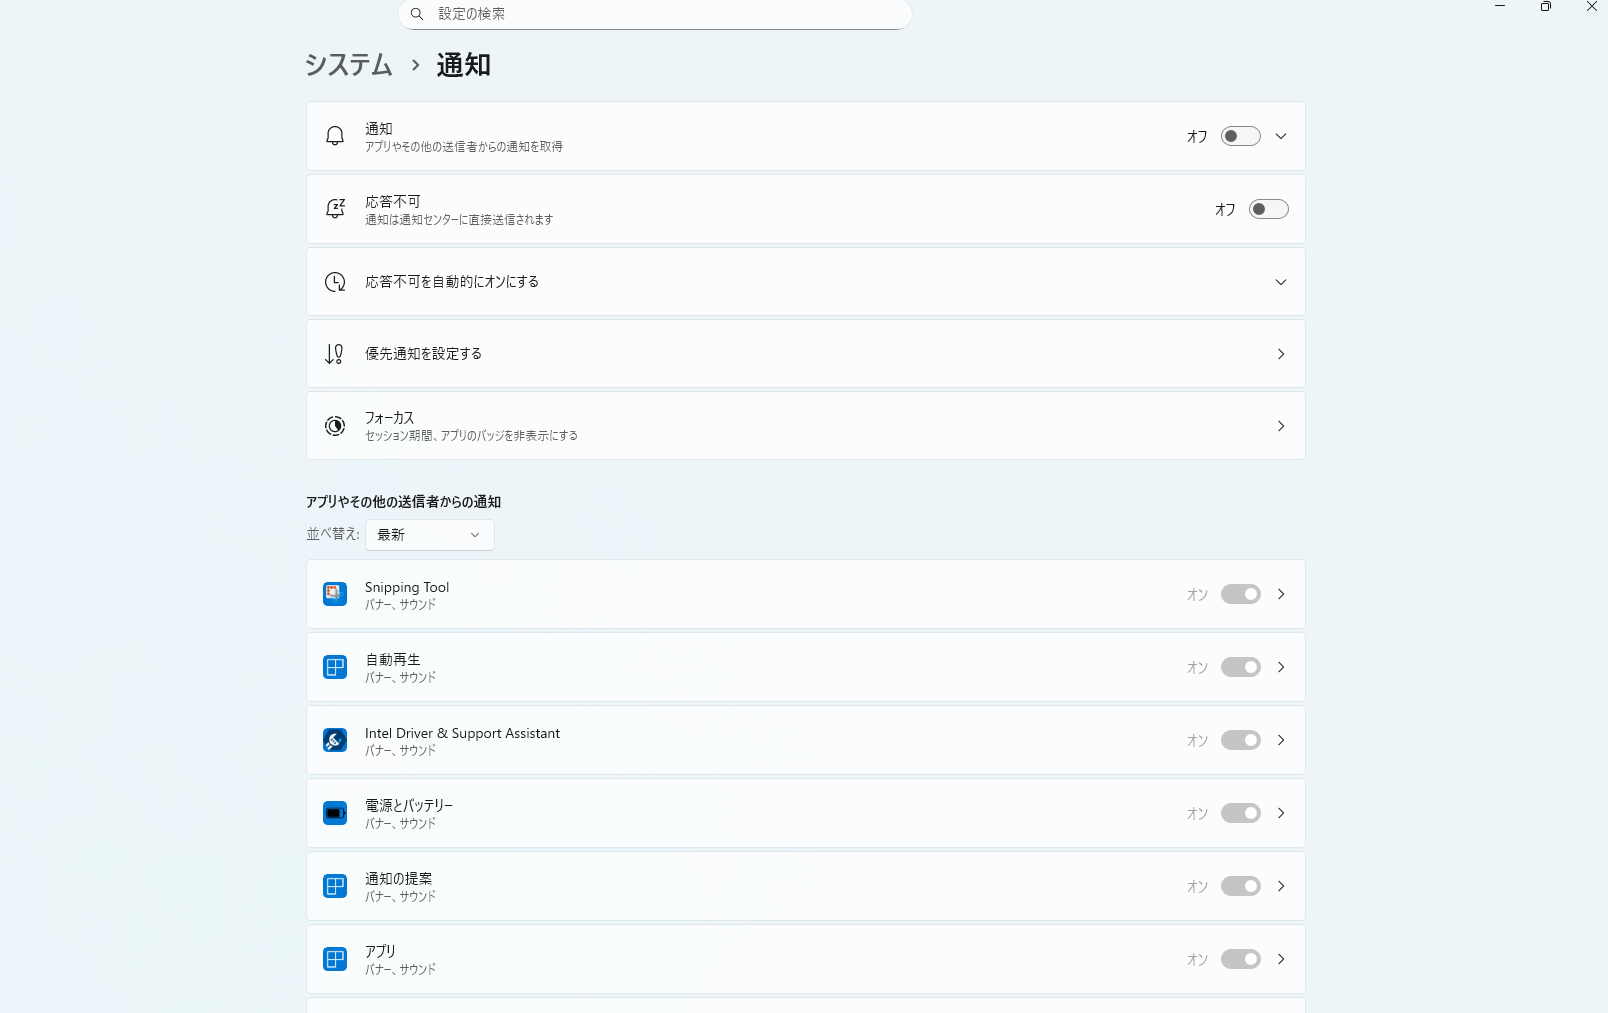Open 電源とバッテリー details chevron
Viewport: 1608px width, 1013px height.
coord(1281,813)
